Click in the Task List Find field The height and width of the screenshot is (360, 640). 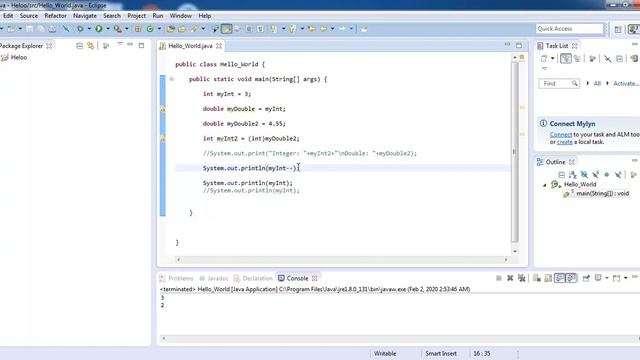[x=559, y=83]
